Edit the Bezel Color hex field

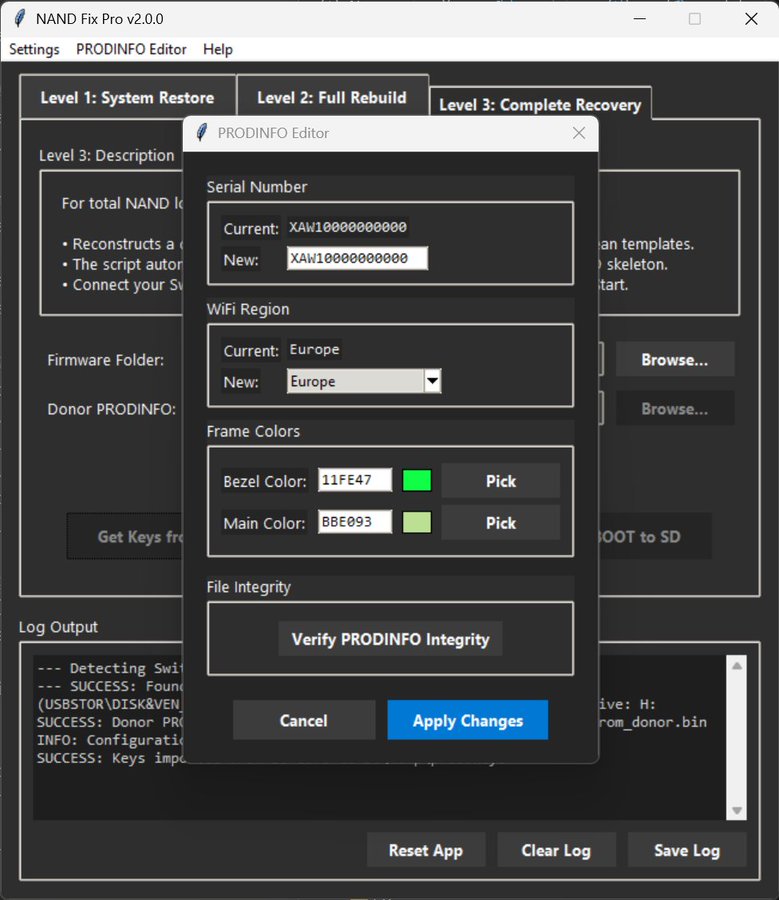click(355, 481)
